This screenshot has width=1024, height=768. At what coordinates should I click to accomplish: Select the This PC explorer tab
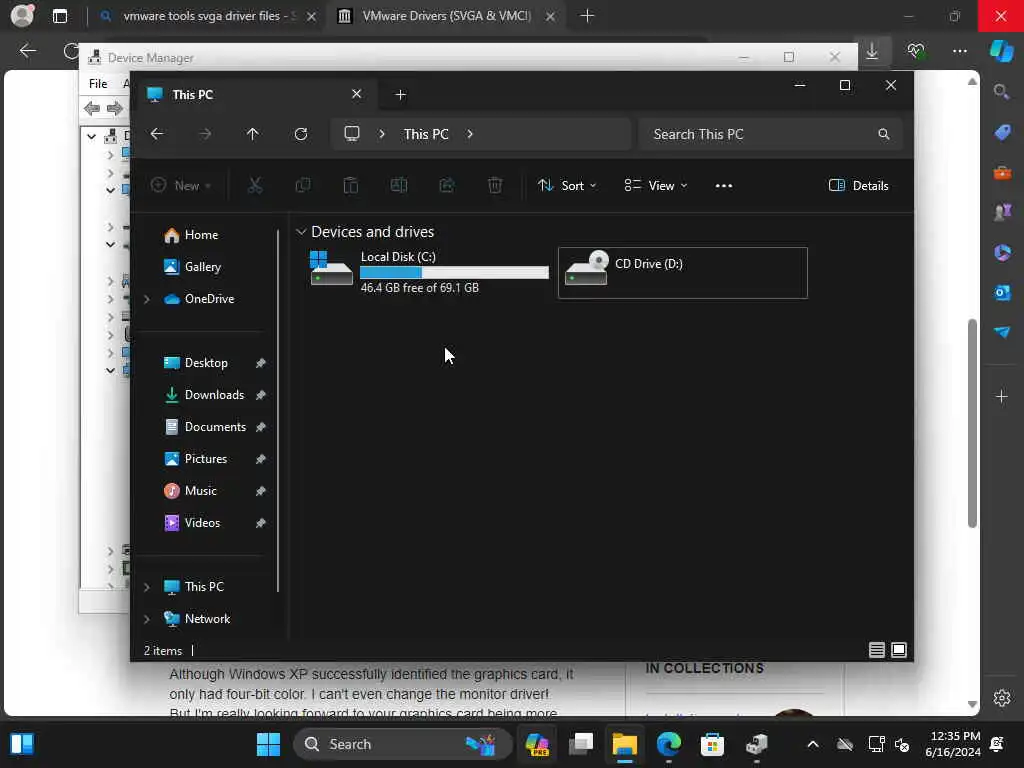click(255, 95)
